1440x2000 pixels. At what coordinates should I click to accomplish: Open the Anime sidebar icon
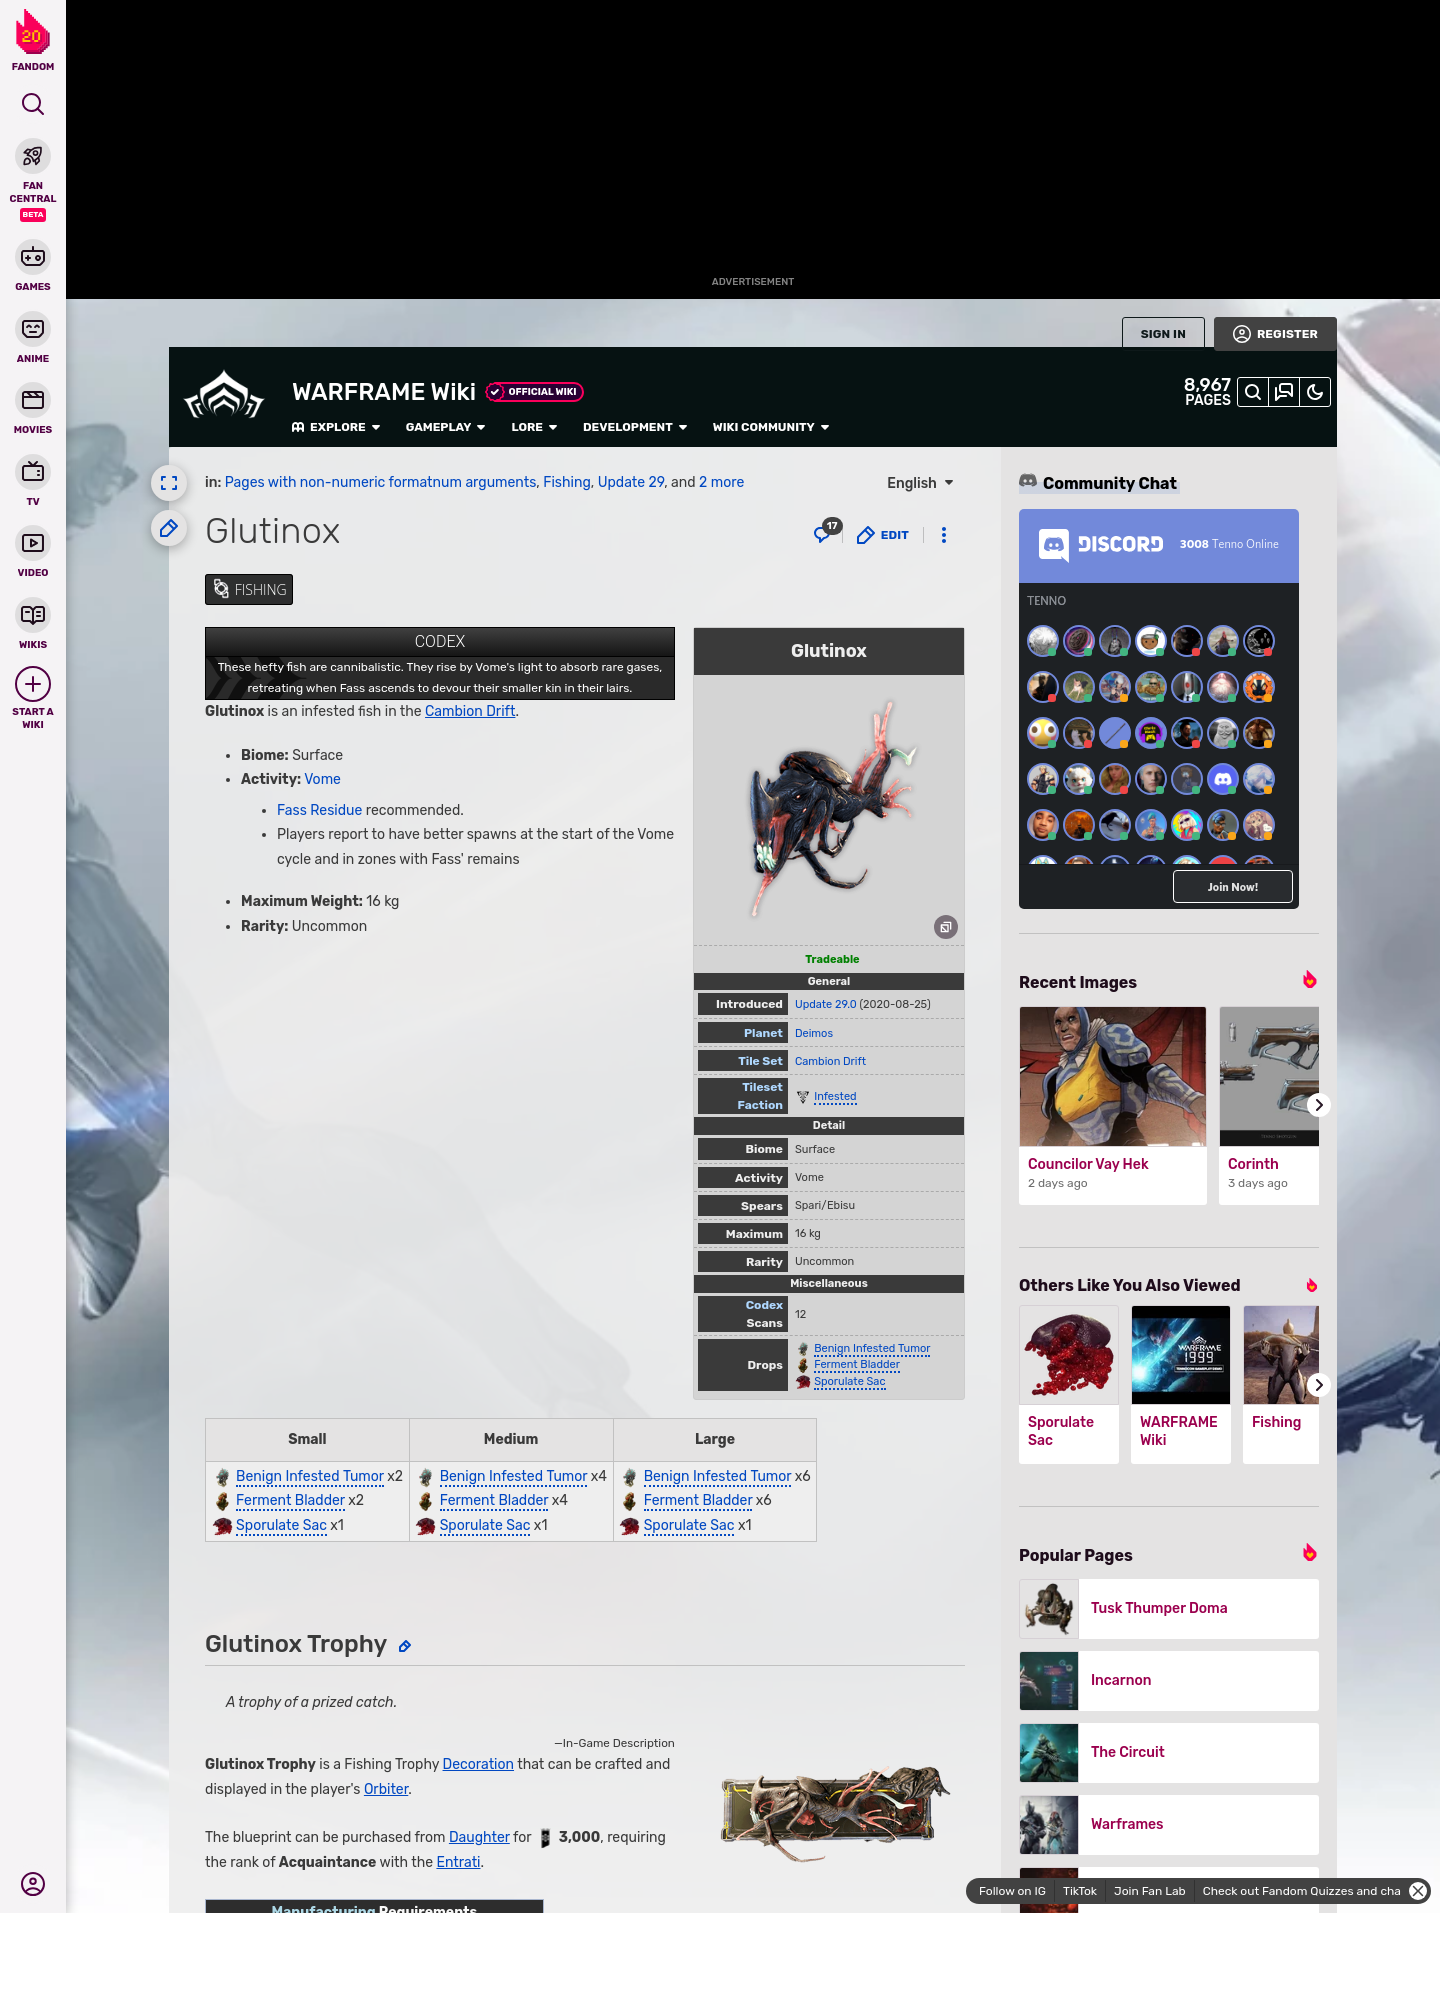33,329
